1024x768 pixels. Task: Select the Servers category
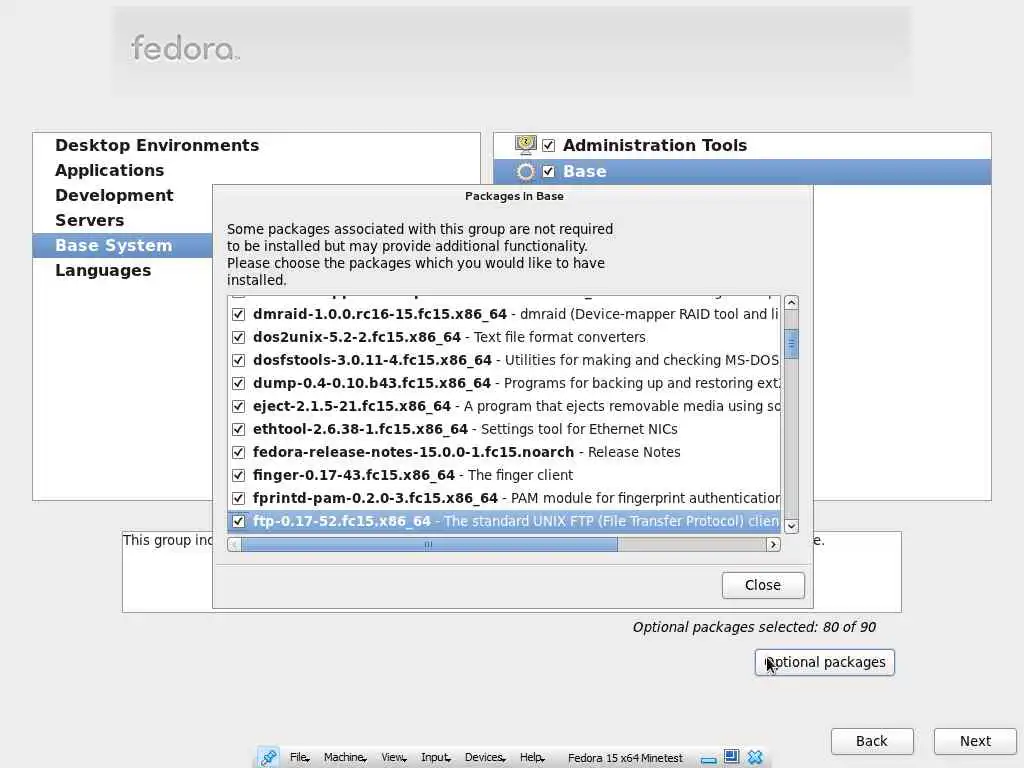point(89,220)
